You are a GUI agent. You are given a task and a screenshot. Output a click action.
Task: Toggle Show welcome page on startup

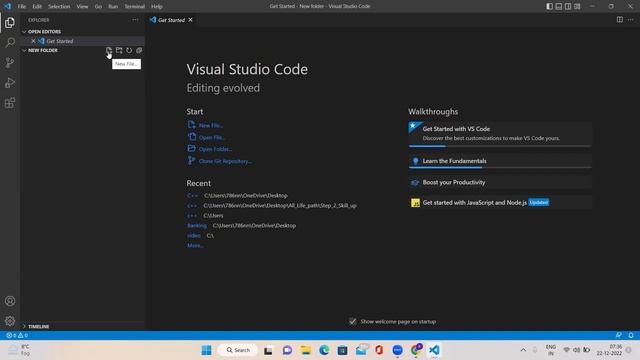353,322
